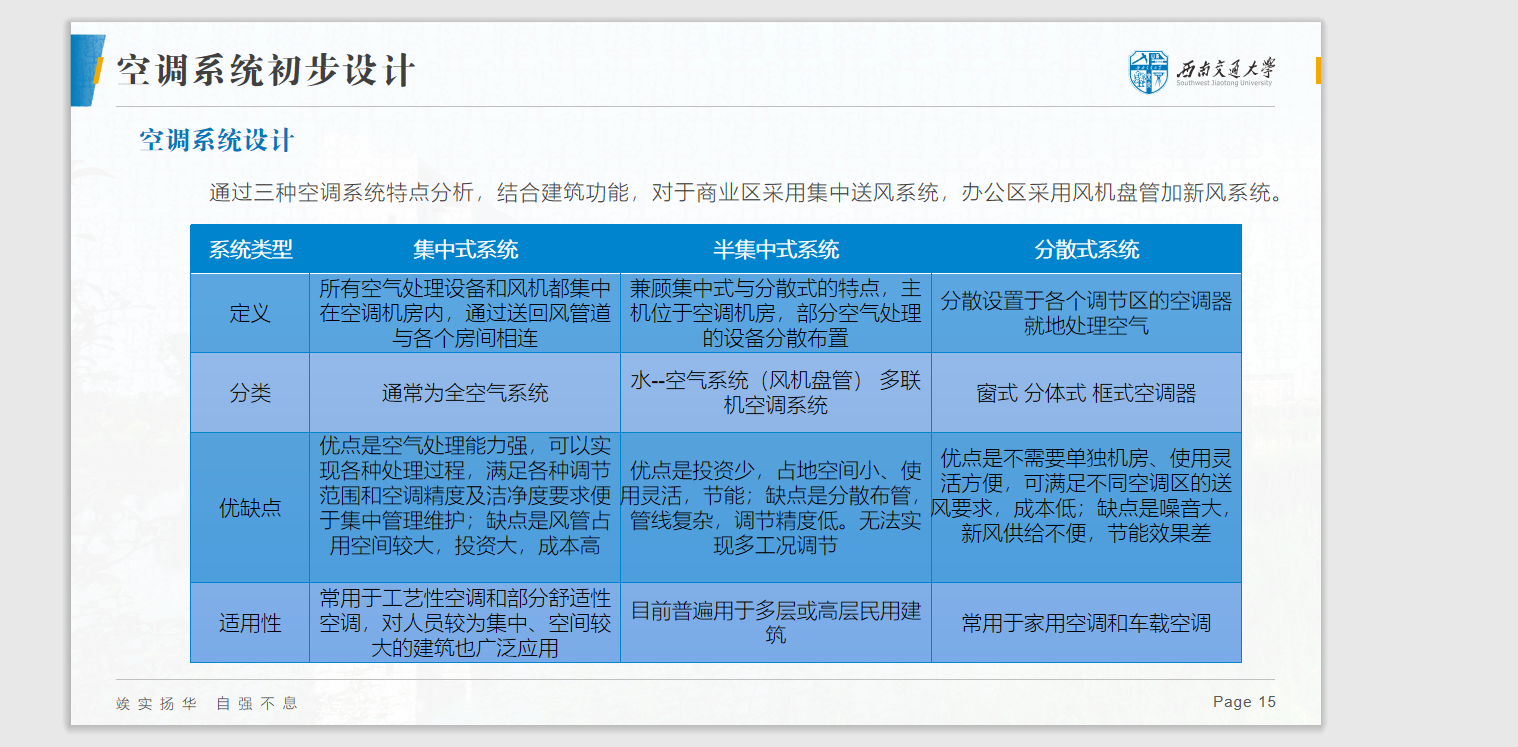Click the cell 常用于家用空调和车载空调
Image resolution: width=1518 pixels, height=747 pixels.
(x=1086, y=623)
